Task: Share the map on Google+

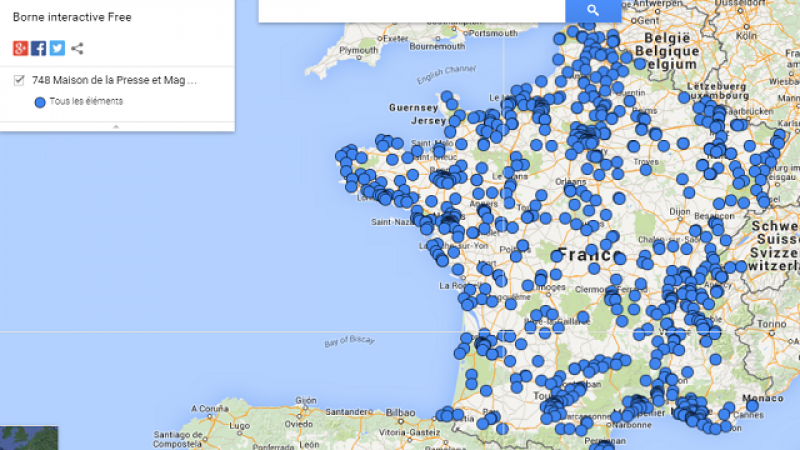Action: pyautogui.click(x=20, y=48)
